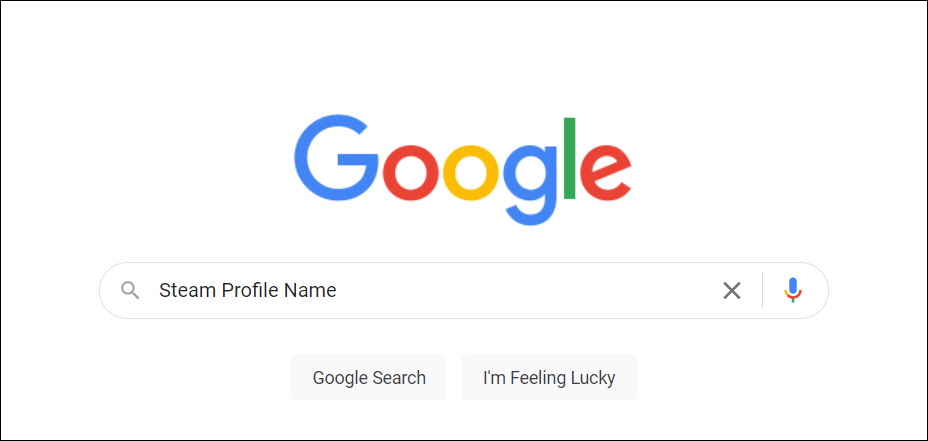
Task: Click the green letter l in logo
Action: [x=569, y=158]
